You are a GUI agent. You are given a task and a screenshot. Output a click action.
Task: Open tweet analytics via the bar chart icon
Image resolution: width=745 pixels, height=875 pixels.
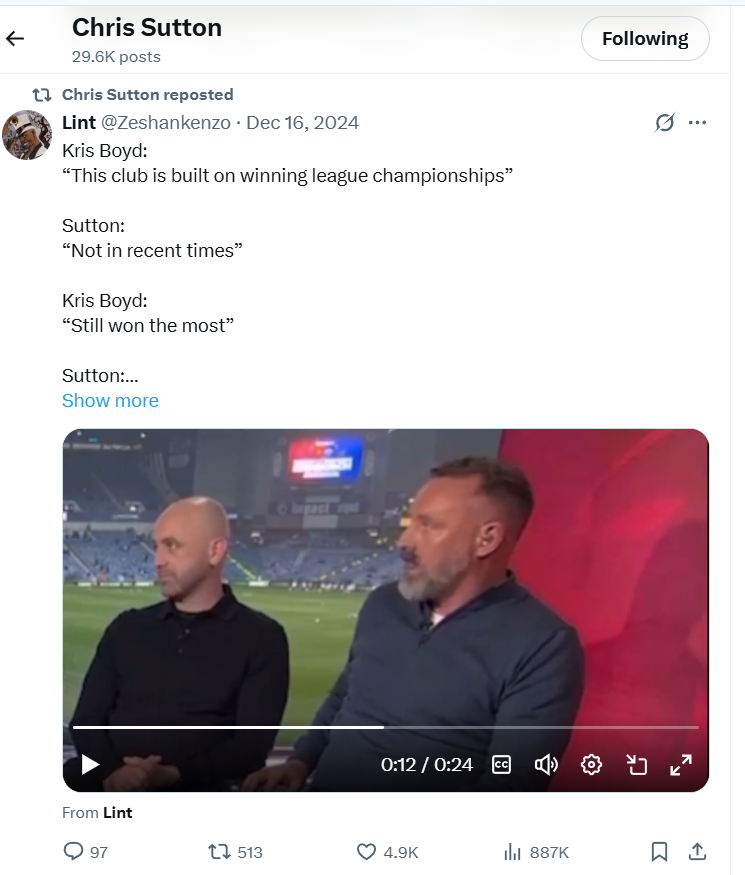pos(511,852)
